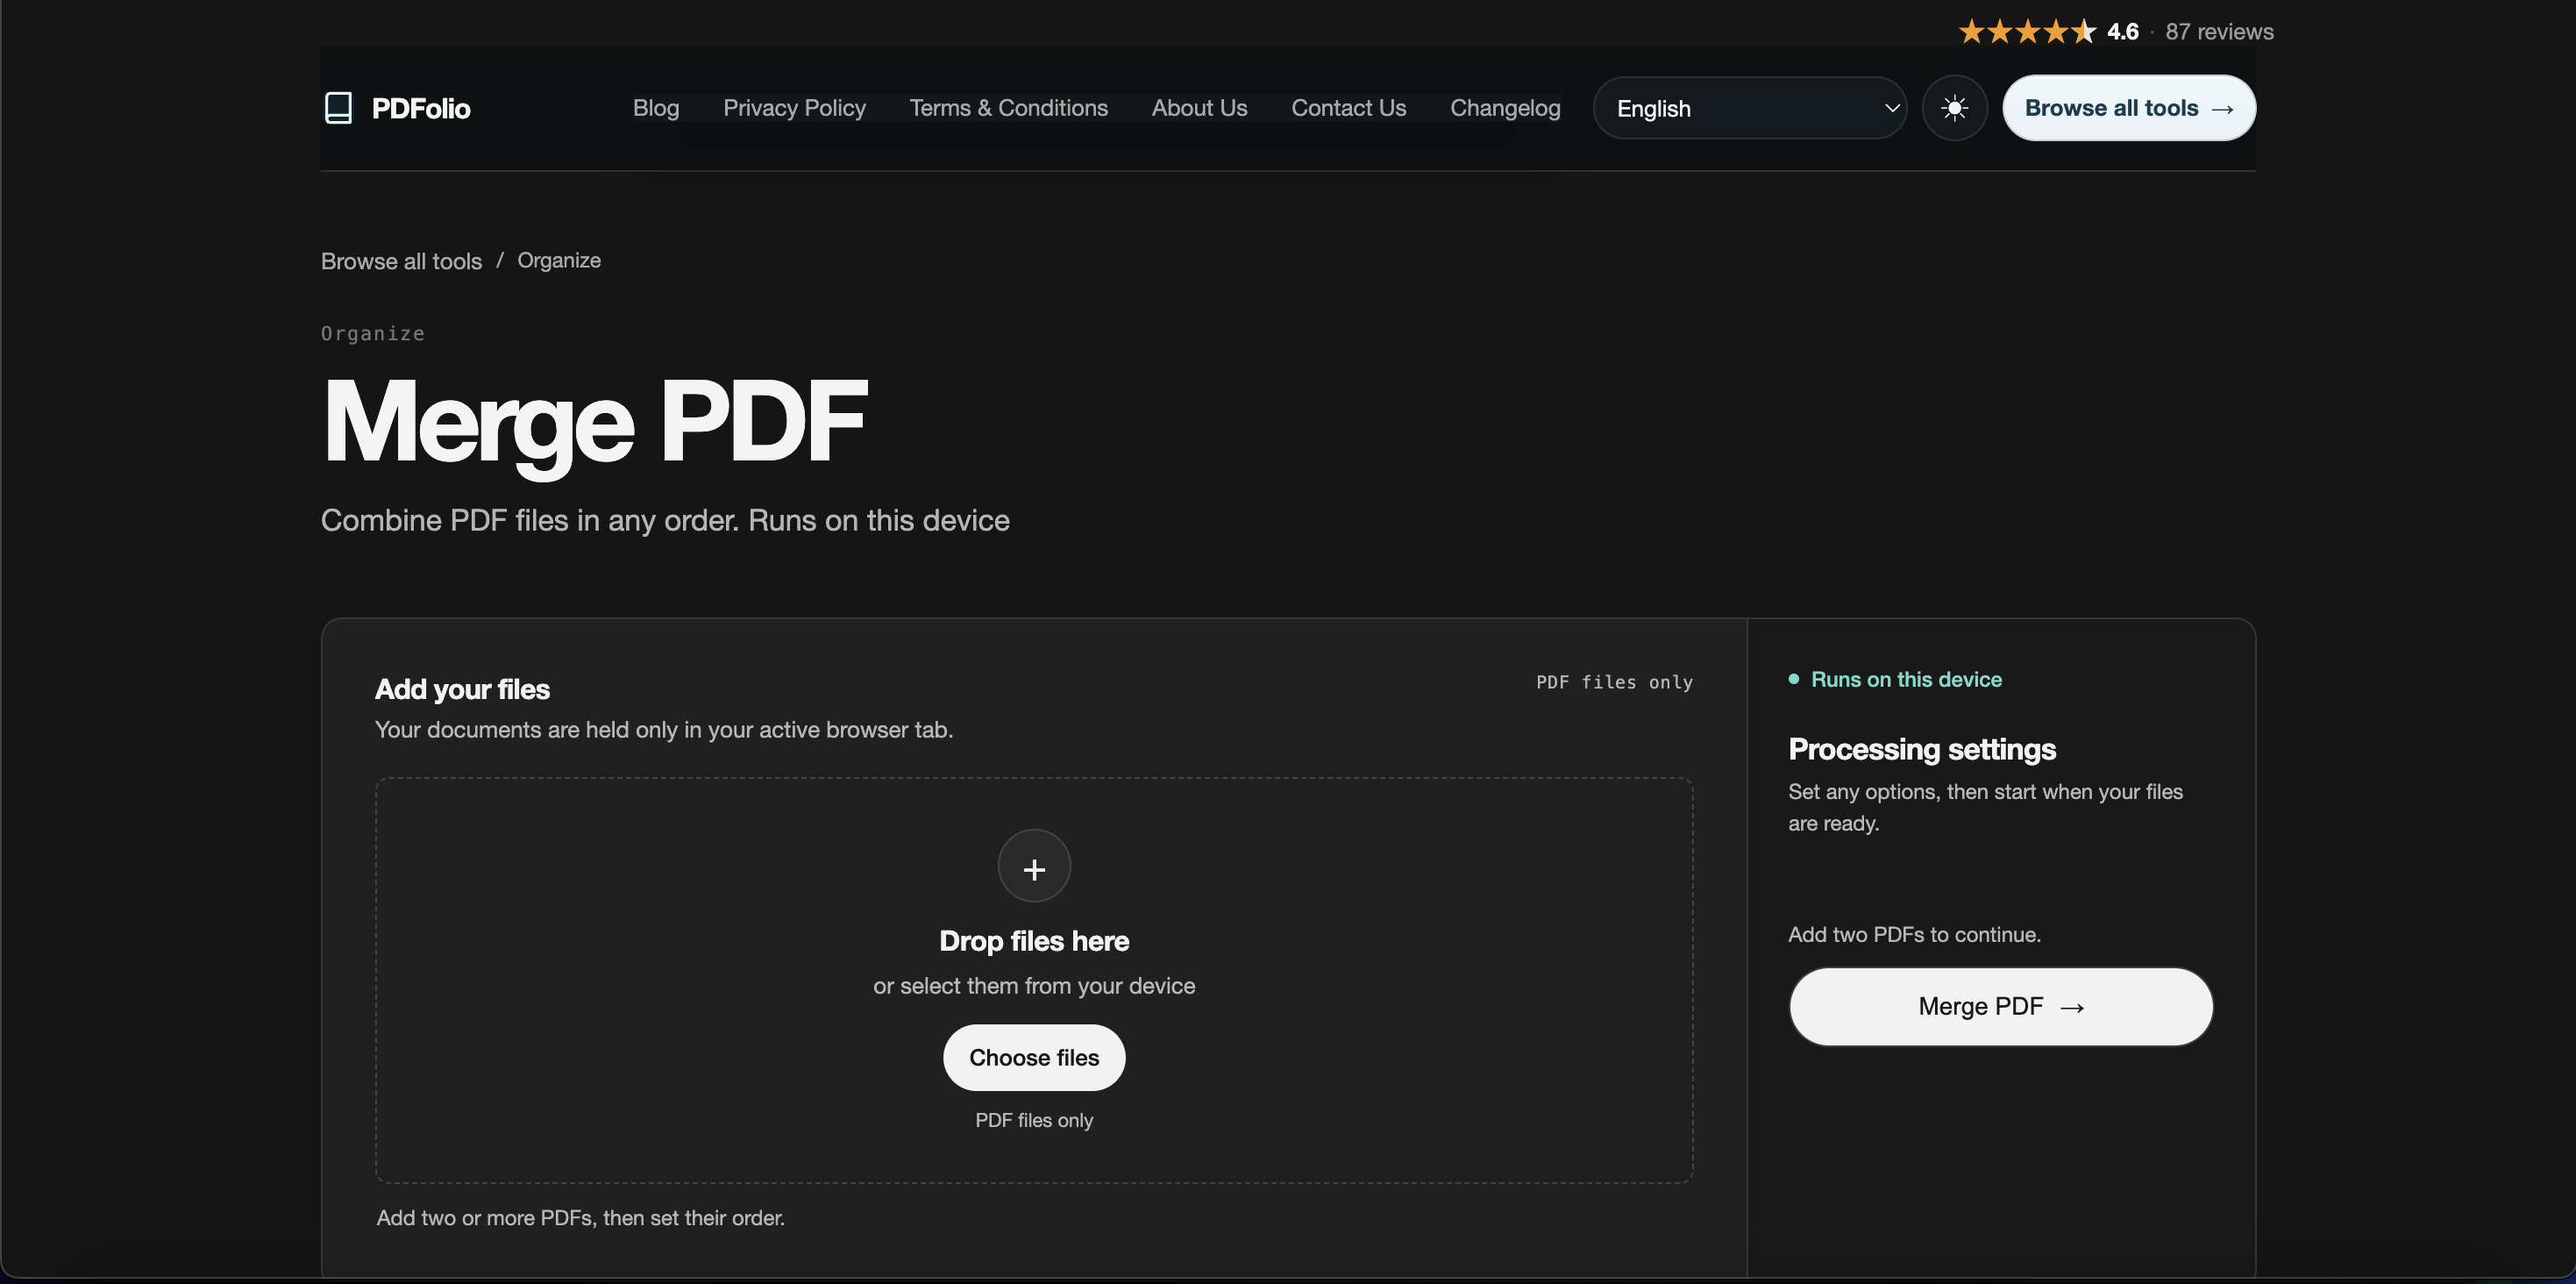Click the 4.6 rating value
The image size is (2576, 1284).
point(2122,32)
